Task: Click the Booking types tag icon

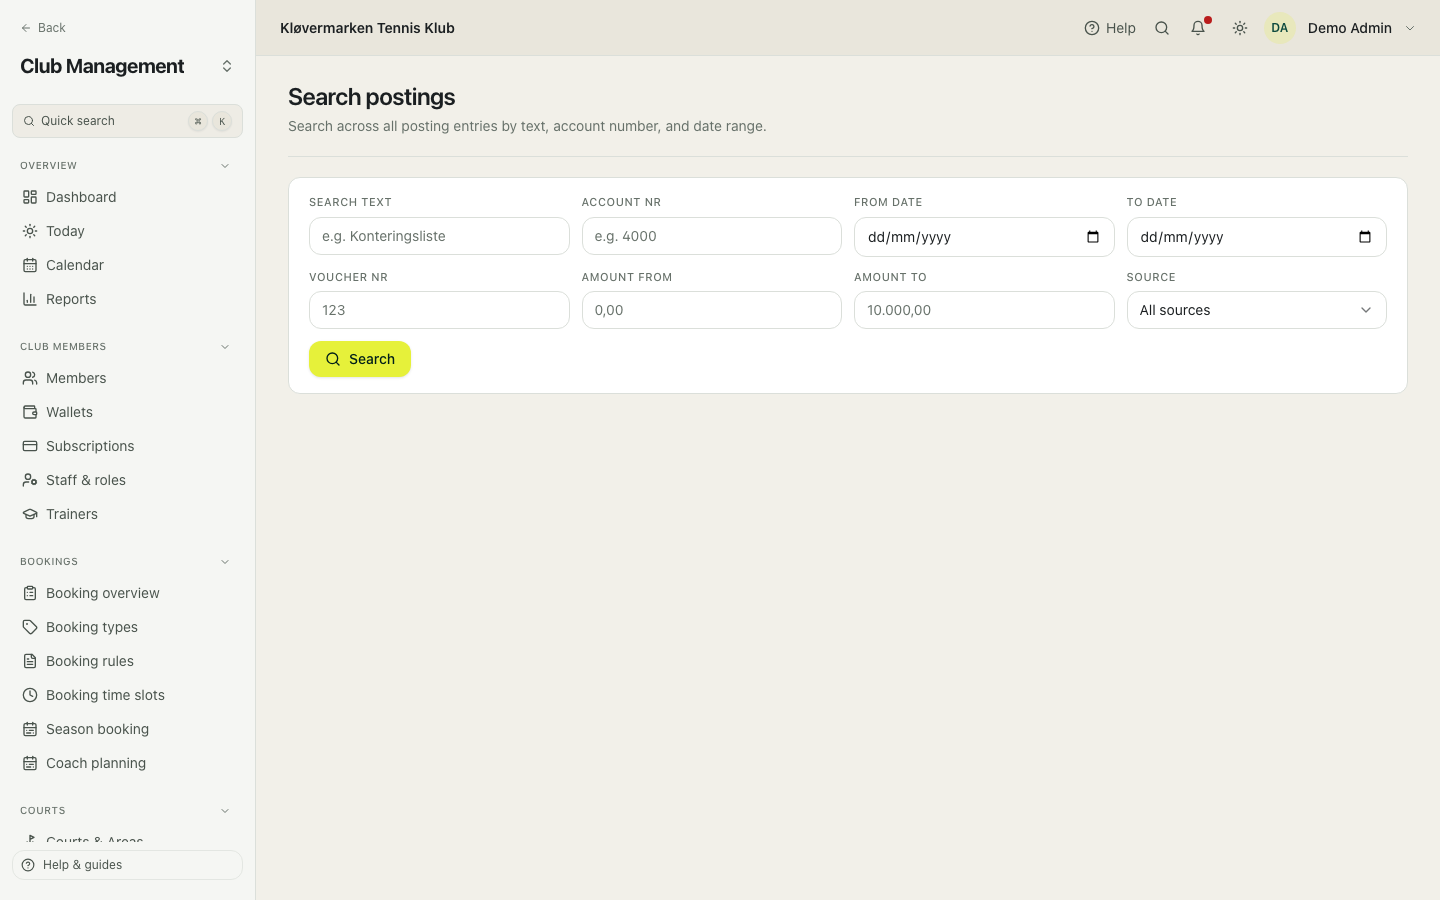Action: click(x=30, y=627)
